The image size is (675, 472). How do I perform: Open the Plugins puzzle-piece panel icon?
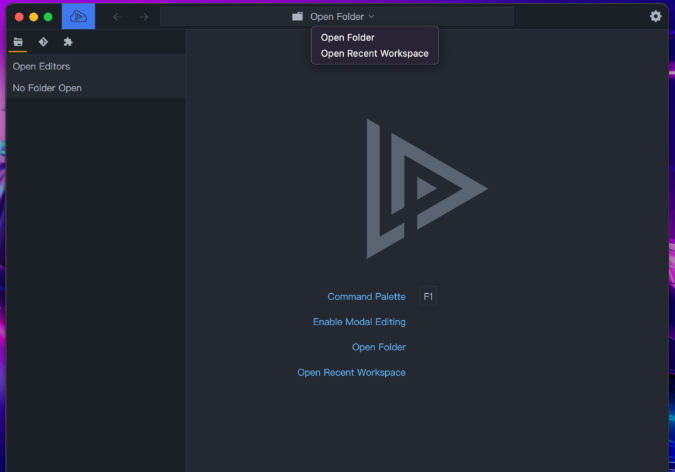[x=68, y=42]
